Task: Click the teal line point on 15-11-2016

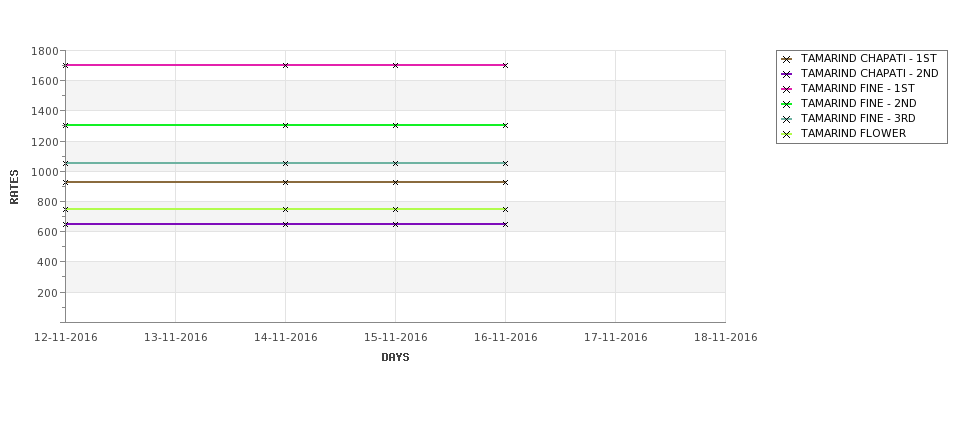Action: coord(395,164)
